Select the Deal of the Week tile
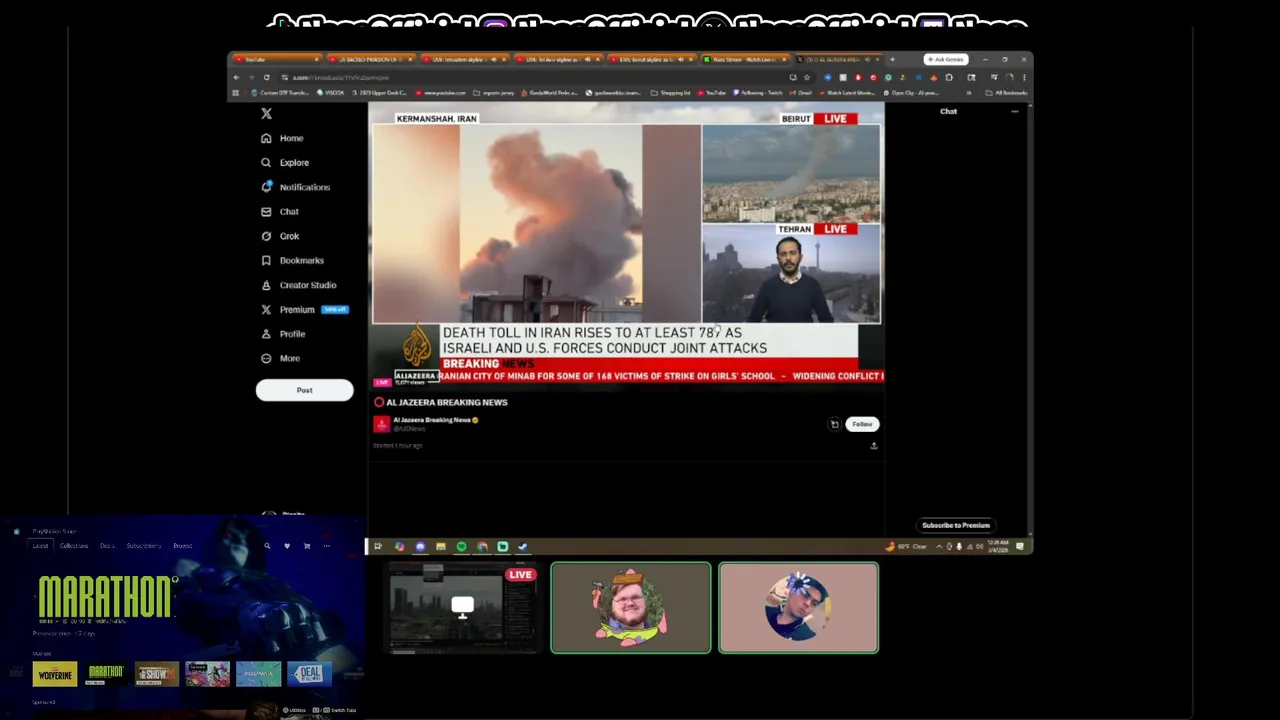1280x720 pixels. pyautogui.click(x=309, y=675)
